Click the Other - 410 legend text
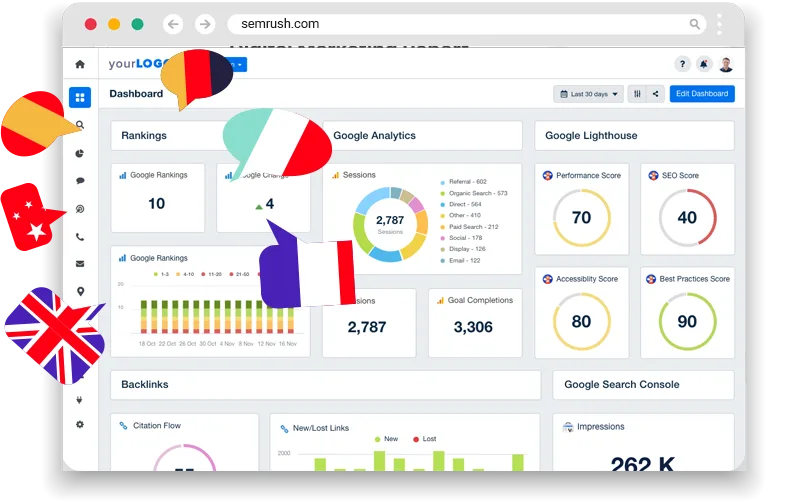 point(465,215)
